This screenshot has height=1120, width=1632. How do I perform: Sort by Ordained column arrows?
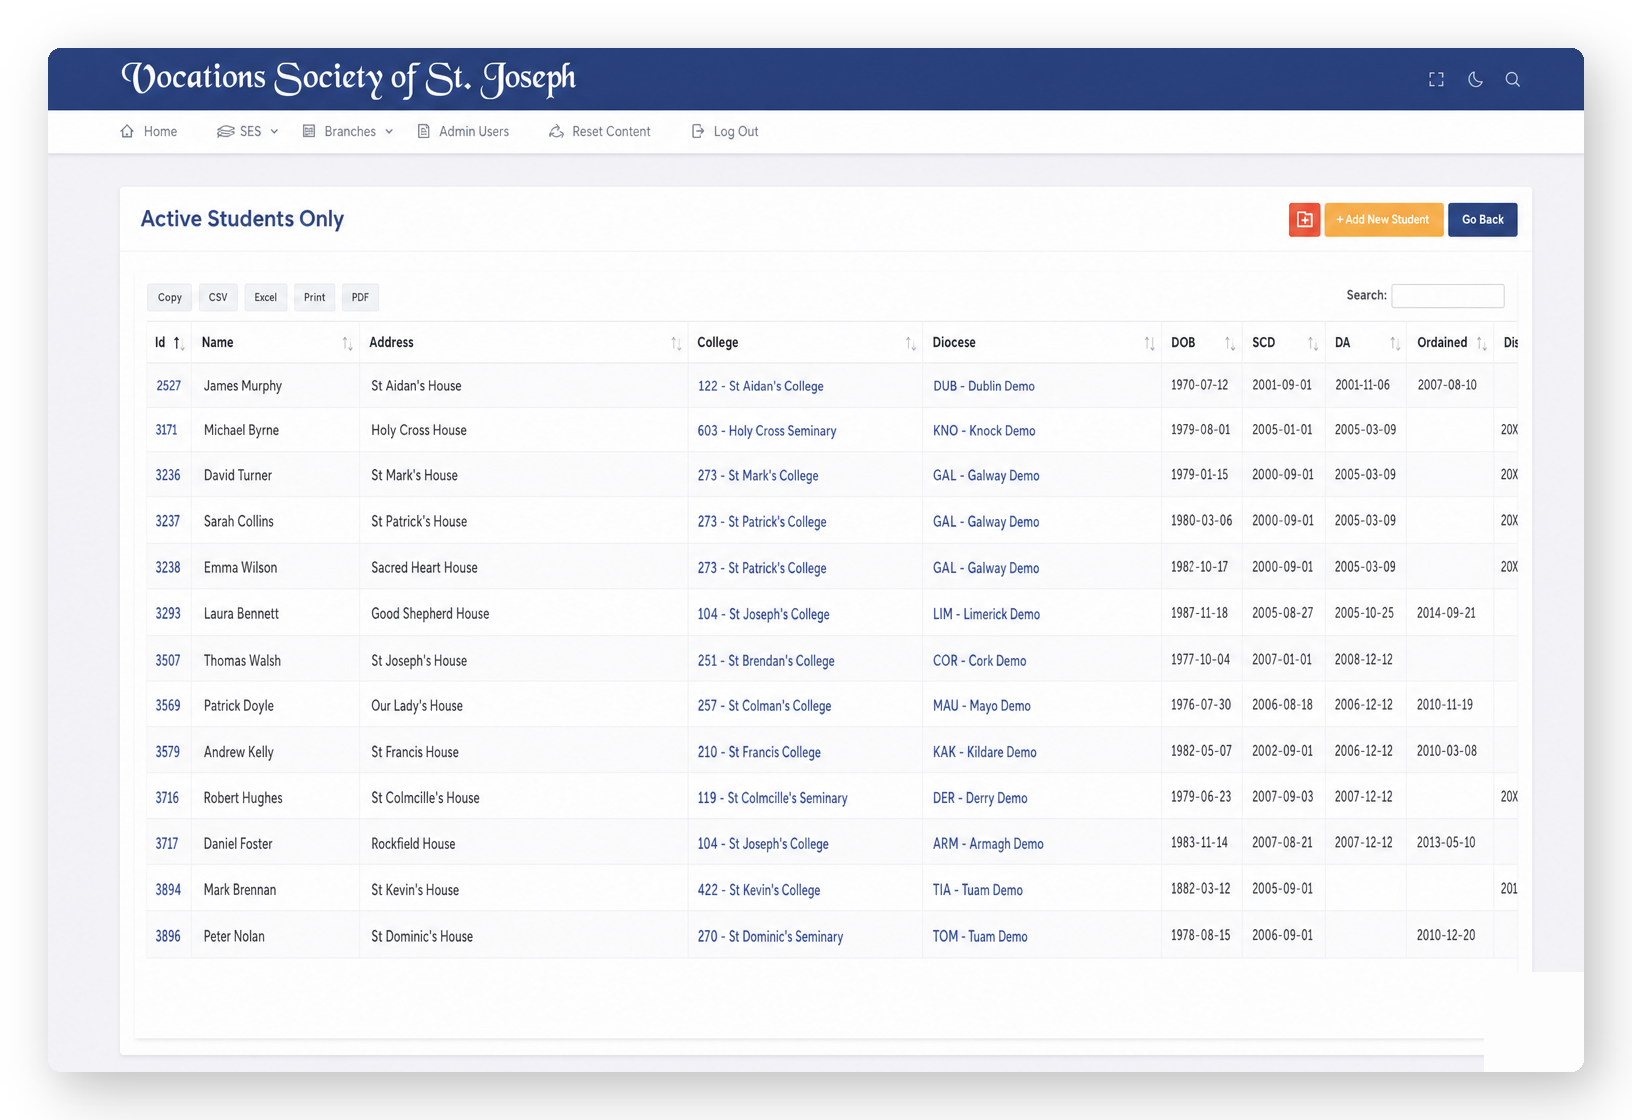[x=1481, y=343]
